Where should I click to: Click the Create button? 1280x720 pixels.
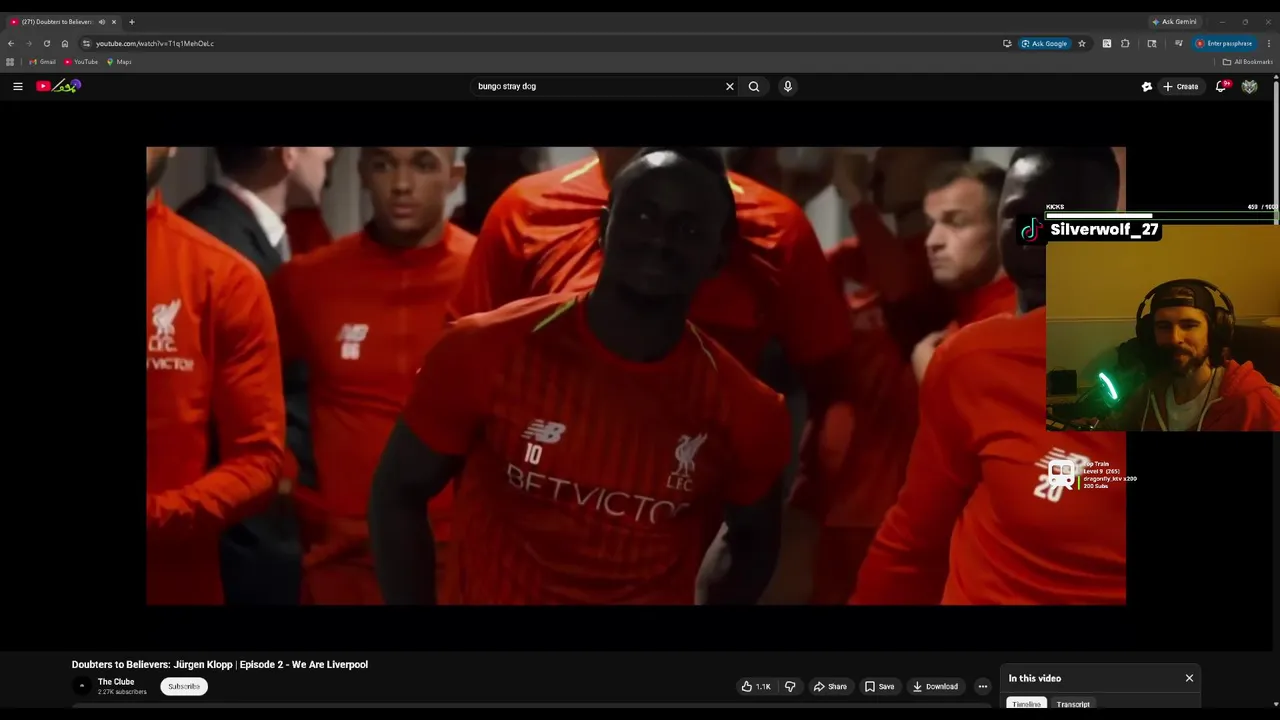tap(1180, 86)
